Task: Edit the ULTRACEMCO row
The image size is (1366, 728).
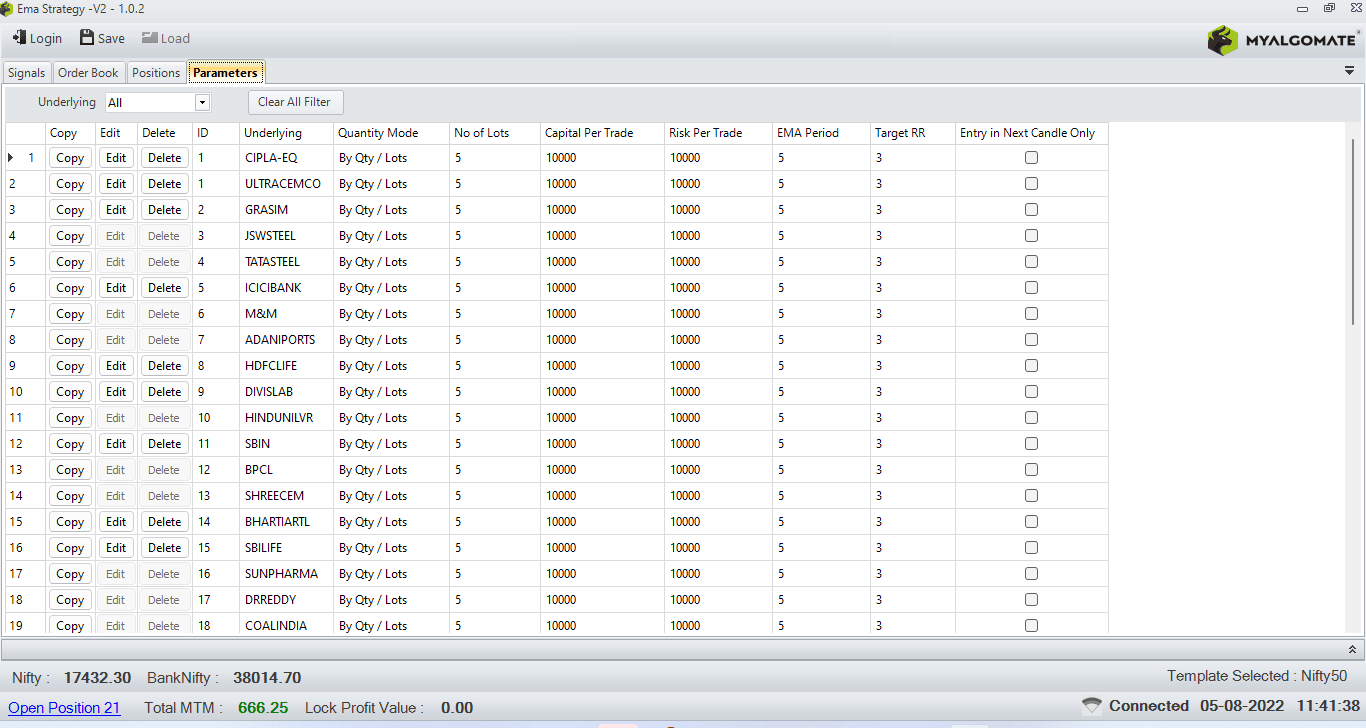Action: click(116, 184)
